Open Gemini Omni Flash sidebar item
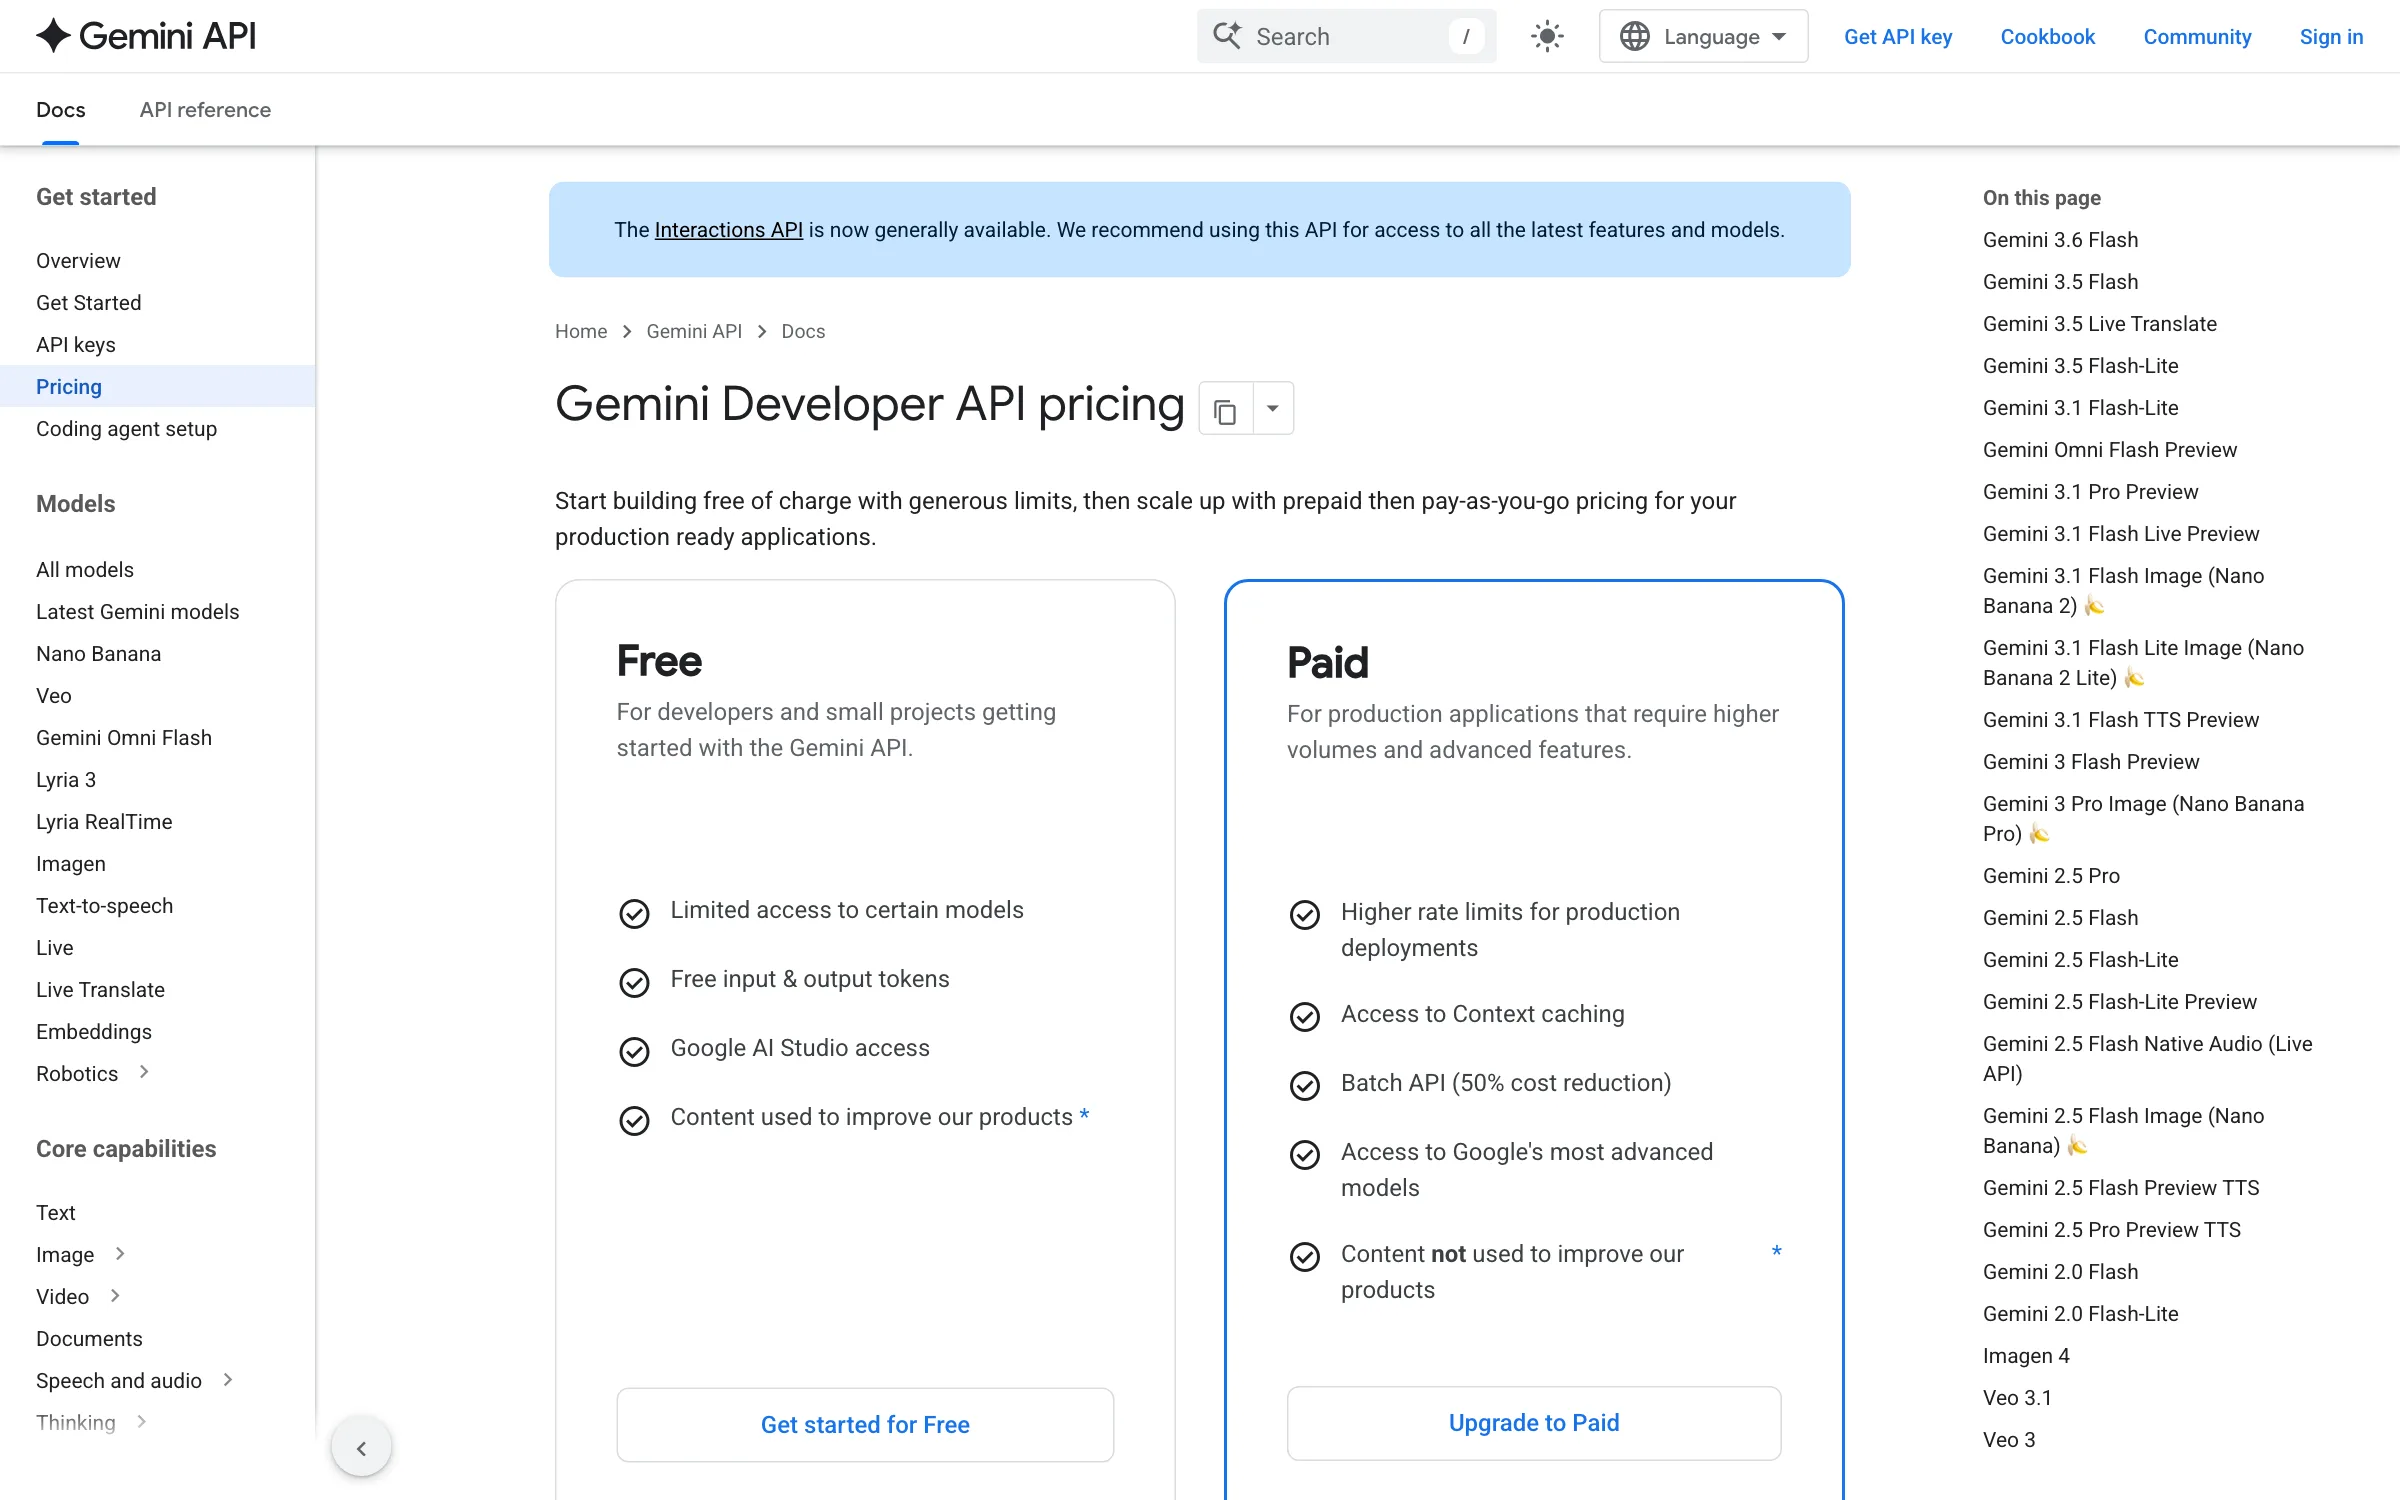 (124, 738)
